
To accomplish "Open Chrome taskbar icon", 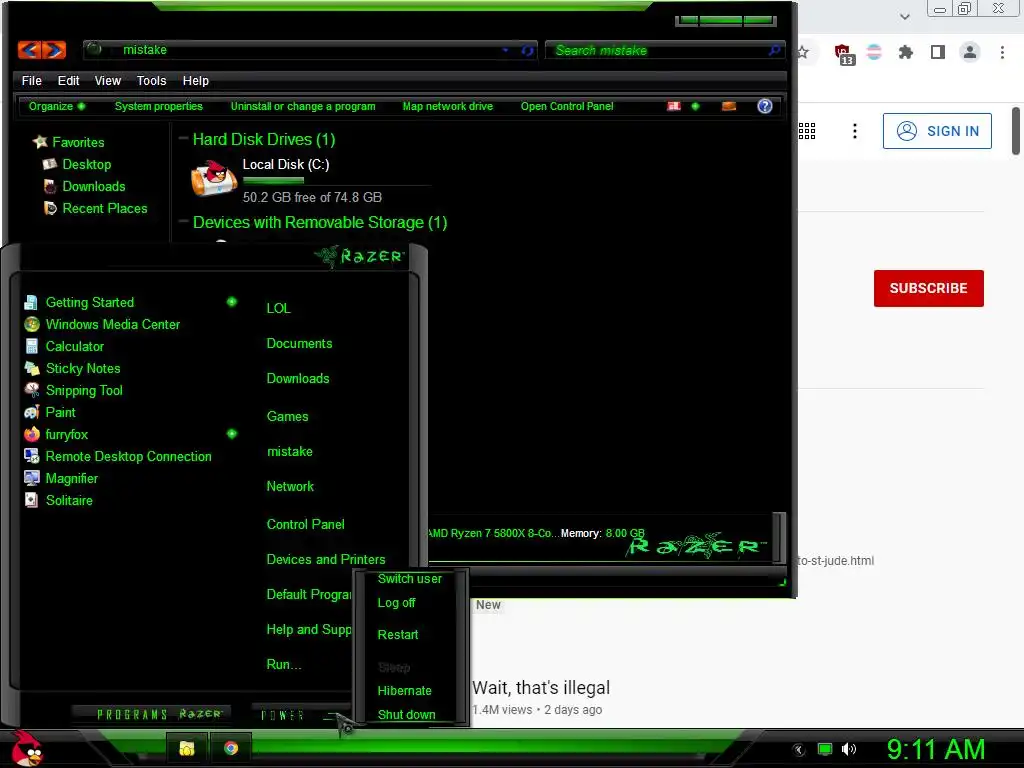I will 231,748.
